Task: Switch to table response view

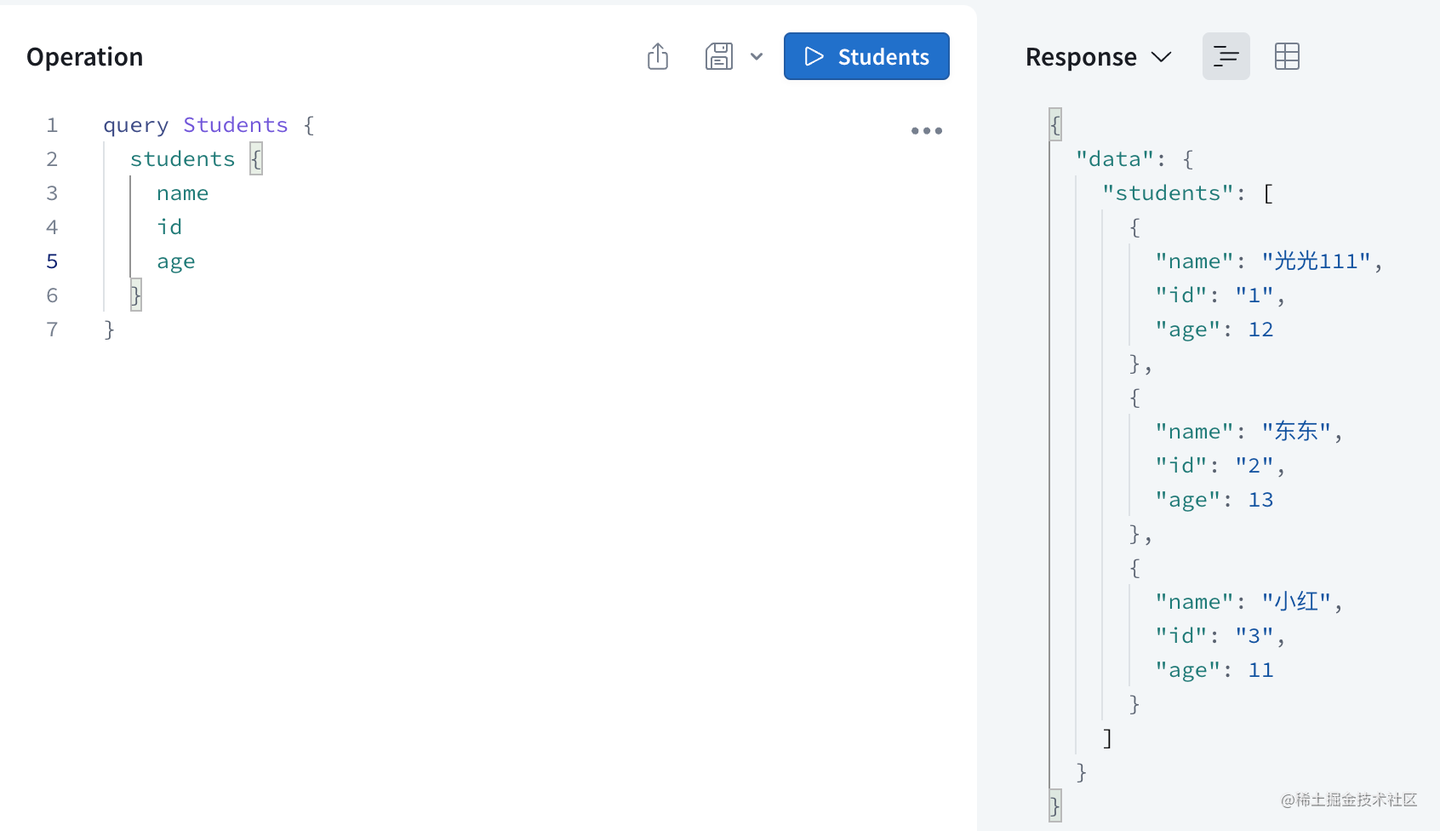Action: pos(1287,57)
